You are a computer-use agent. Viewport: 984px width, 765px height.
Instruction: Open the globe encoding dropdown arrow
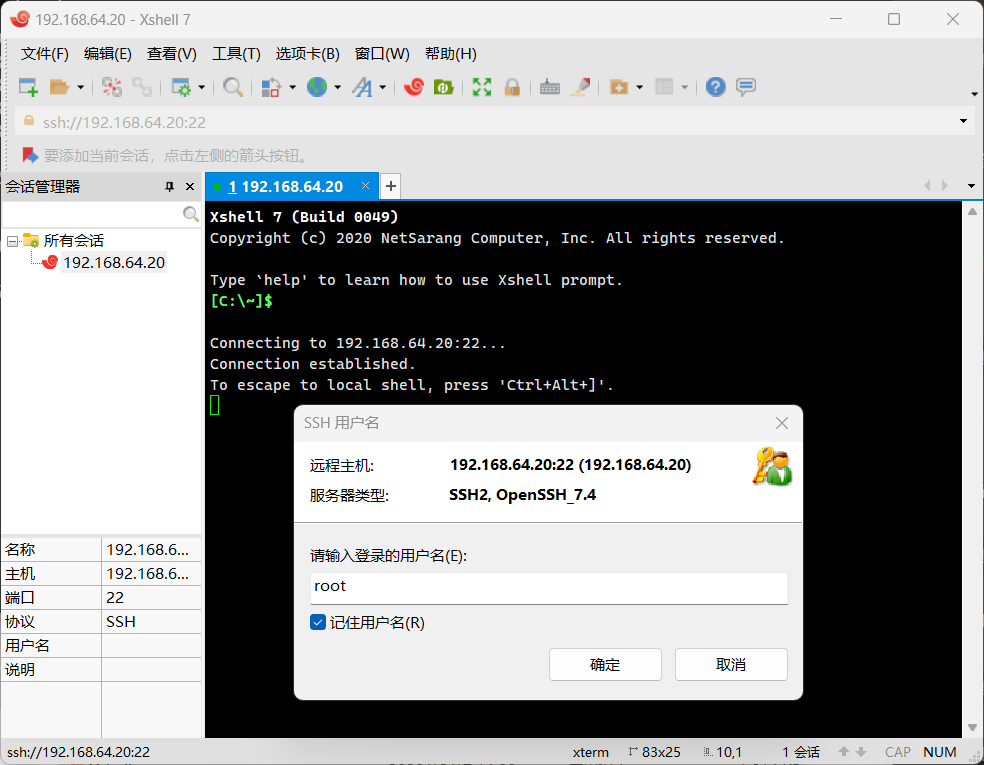click(x=338, y=87)
